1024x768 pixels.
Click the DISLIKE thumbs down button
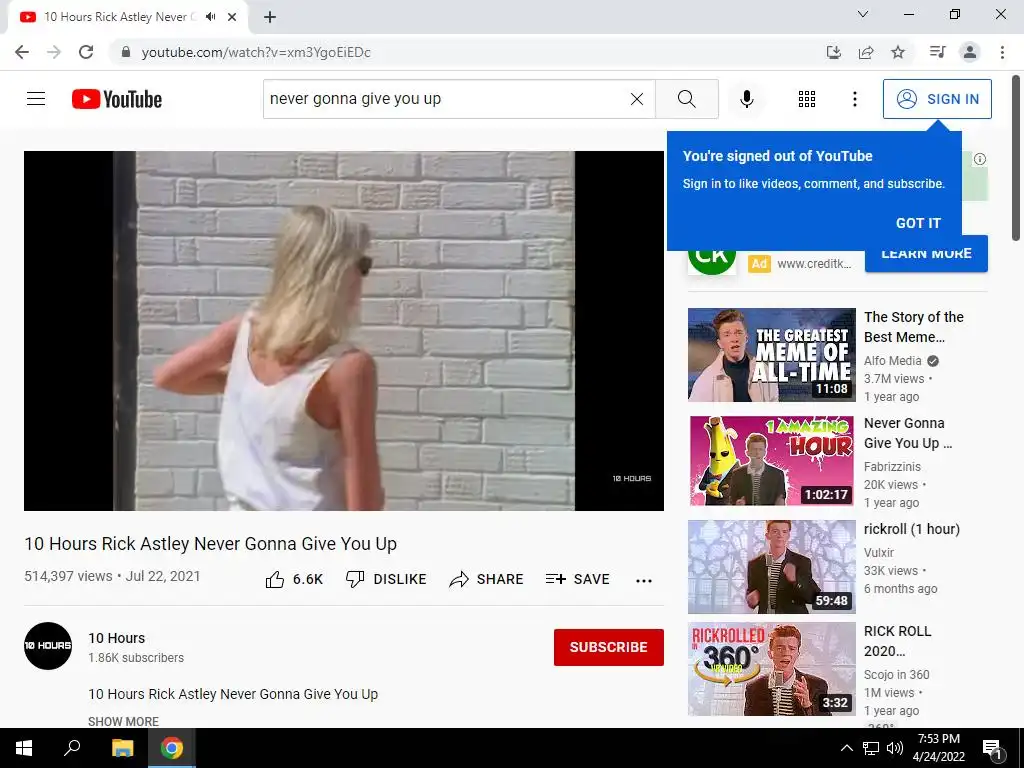coord(386,579)
